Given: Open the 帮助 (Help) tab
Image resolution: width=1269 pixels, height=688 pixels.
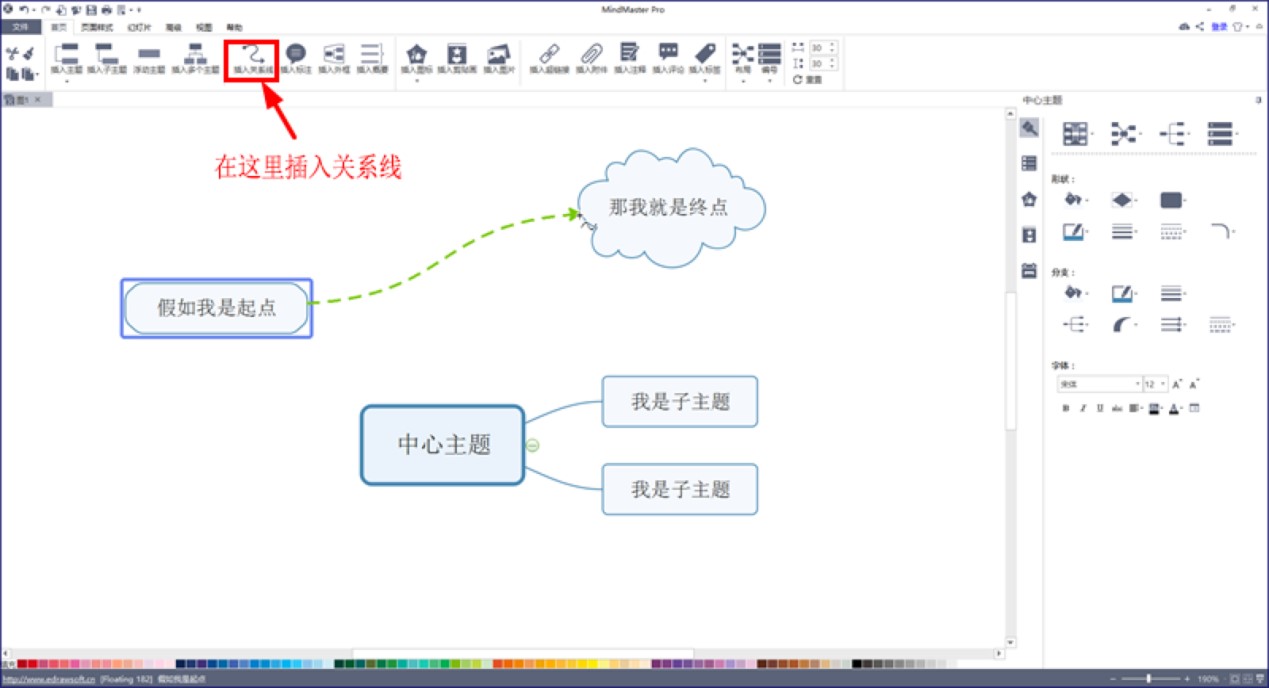Looking at the screenshot, I should tap(234, 27).
